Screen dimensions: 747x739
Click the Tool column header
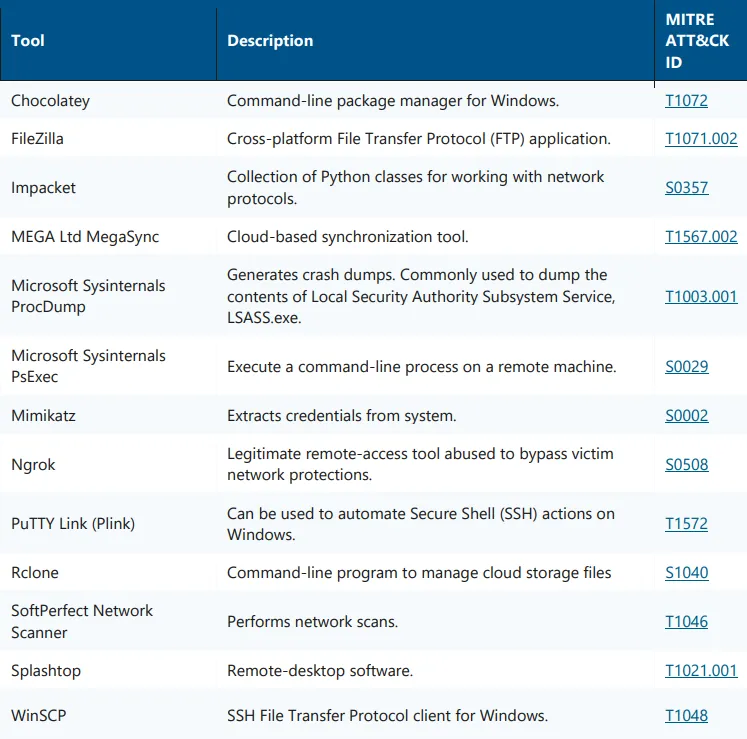pyautogui.click(x=28, y=41)
